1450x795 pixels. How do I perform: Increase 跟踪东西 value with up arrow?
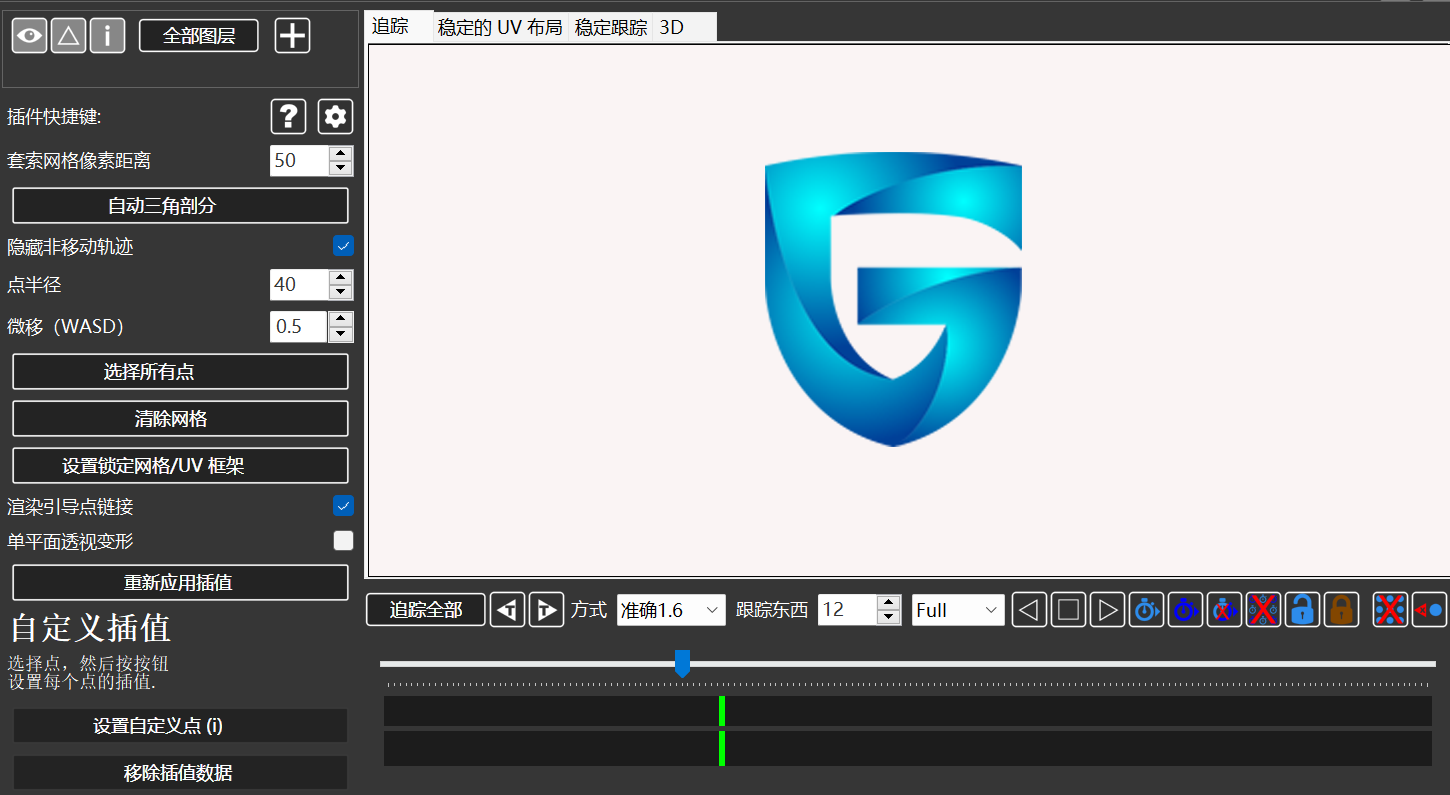pyautogui.click(x=889, y=602)
